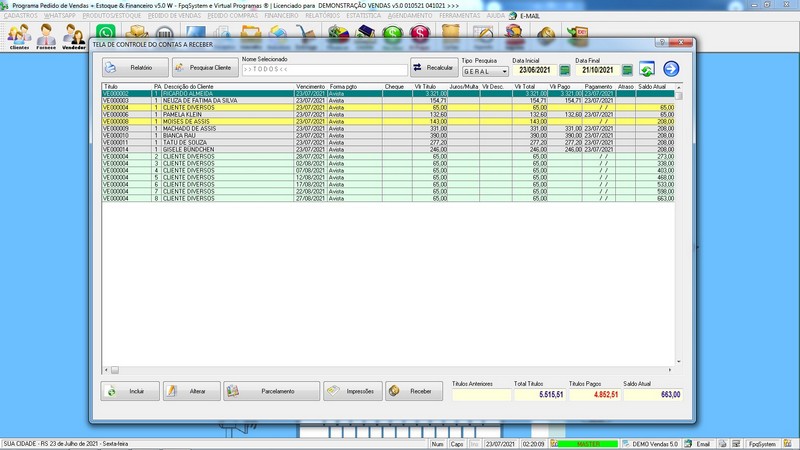The width and height of the screenshot is (800, 450).
Task: Select the TATU DE SOUZA row
Action: tap(388, 143)
